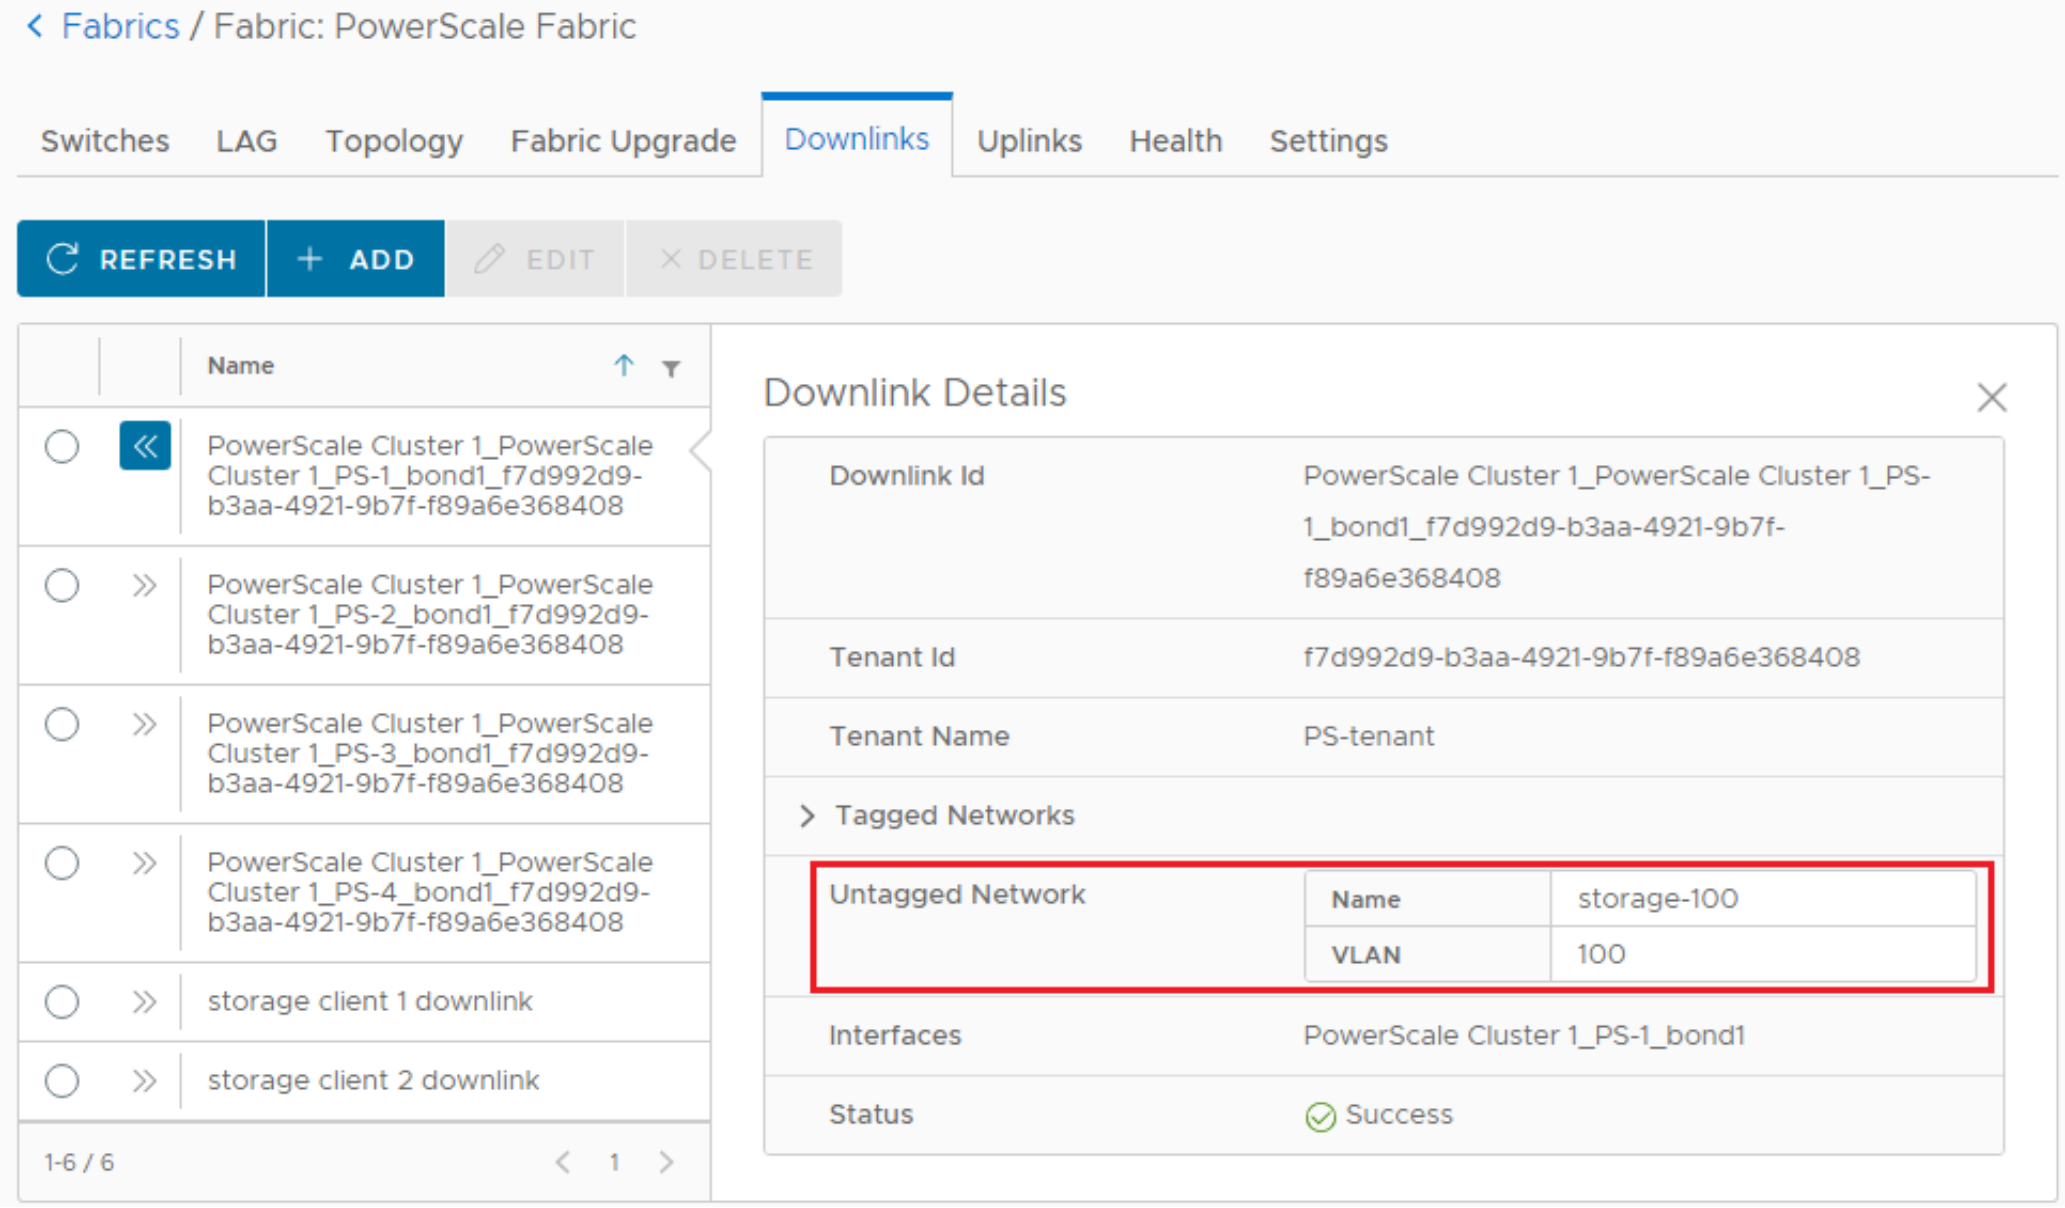
Task: Click the storage client 2 downlink name
Action: click(373, 1080)
